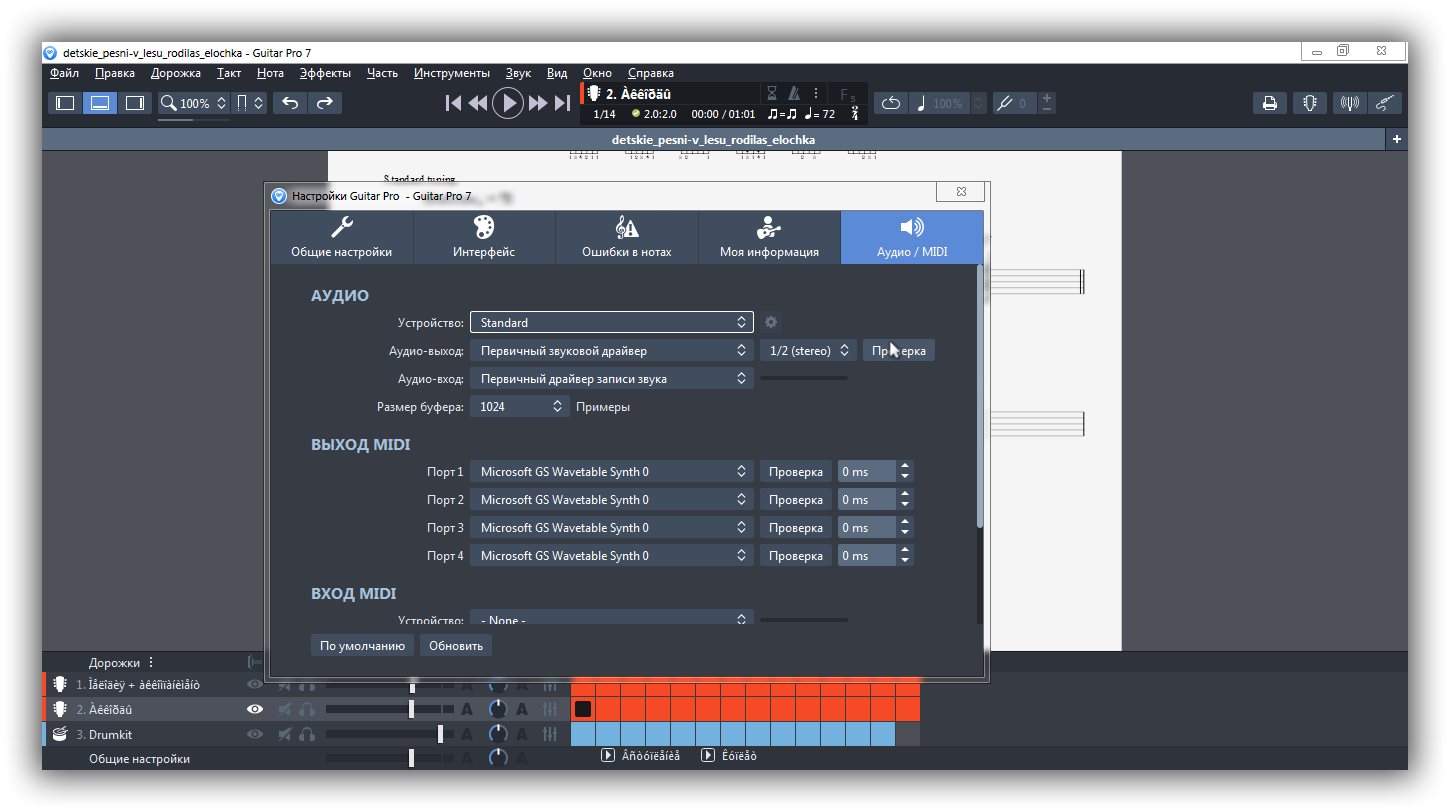Click the Обновить button

point(456,646)
